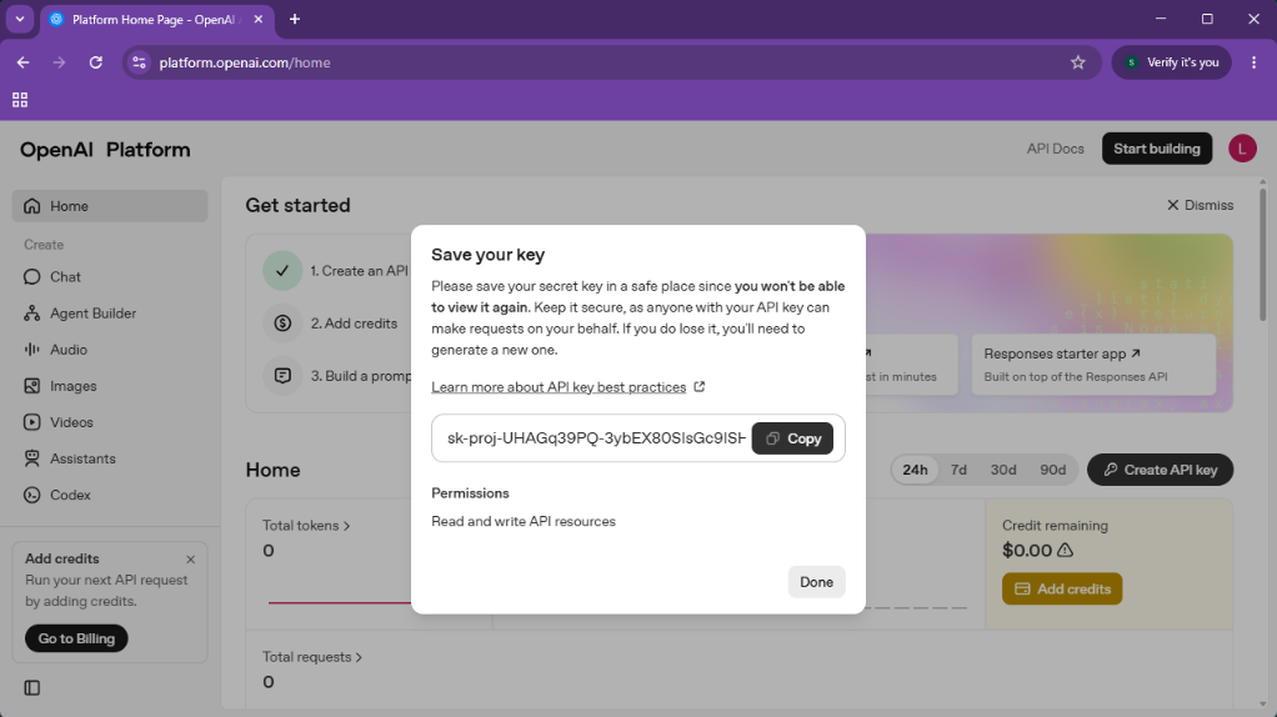The height and width of the screenshot is (717, 1277).
Task: Click the API key text field
Action: click(596, 438)
